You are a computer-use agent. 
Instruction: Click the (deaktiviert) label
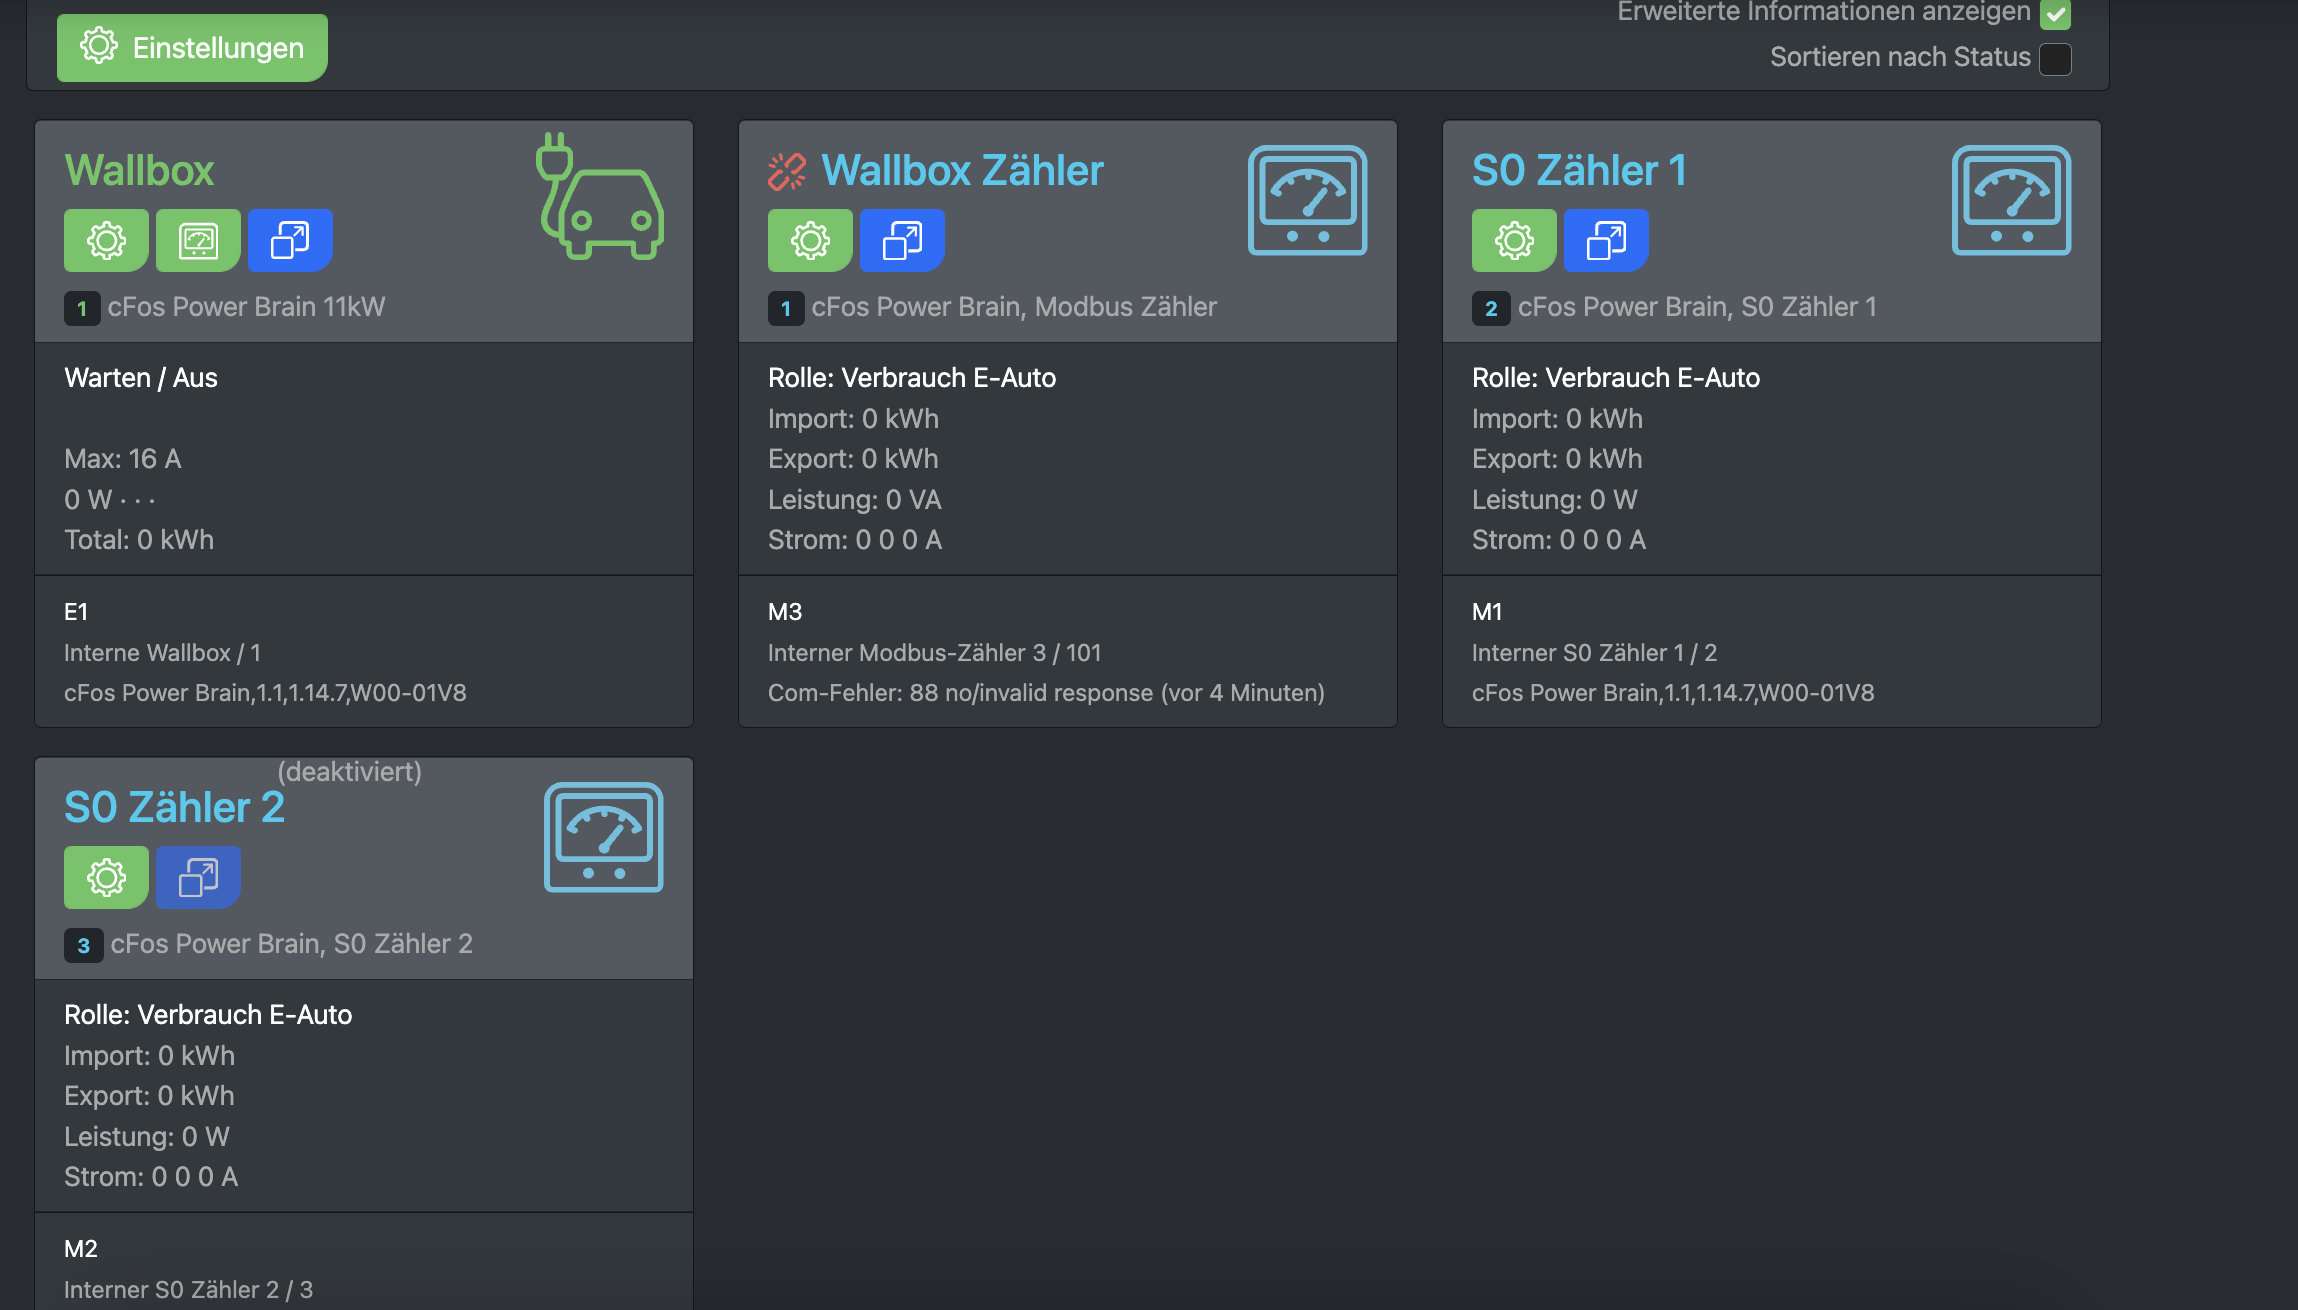point(349,772)
